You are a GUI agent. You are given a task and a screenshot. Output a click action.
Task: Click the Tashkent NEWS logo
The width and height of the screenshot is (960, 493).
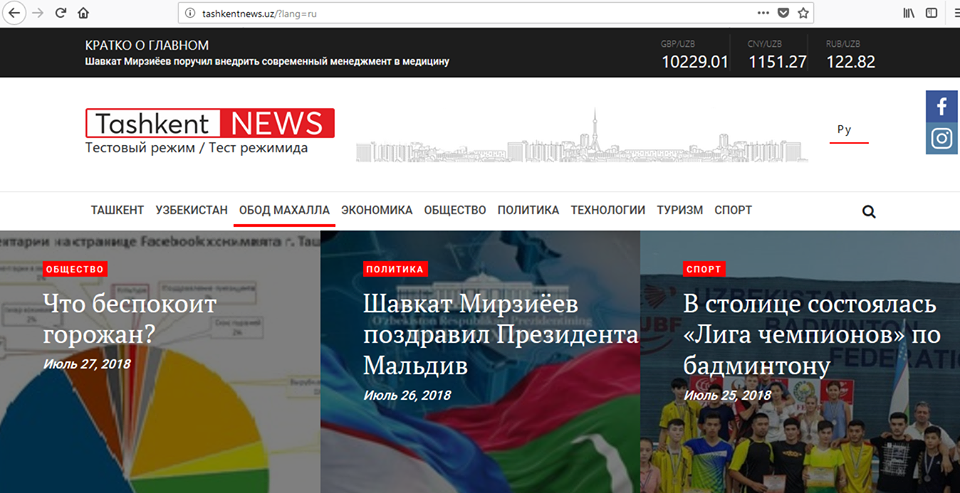click(210, 123)
